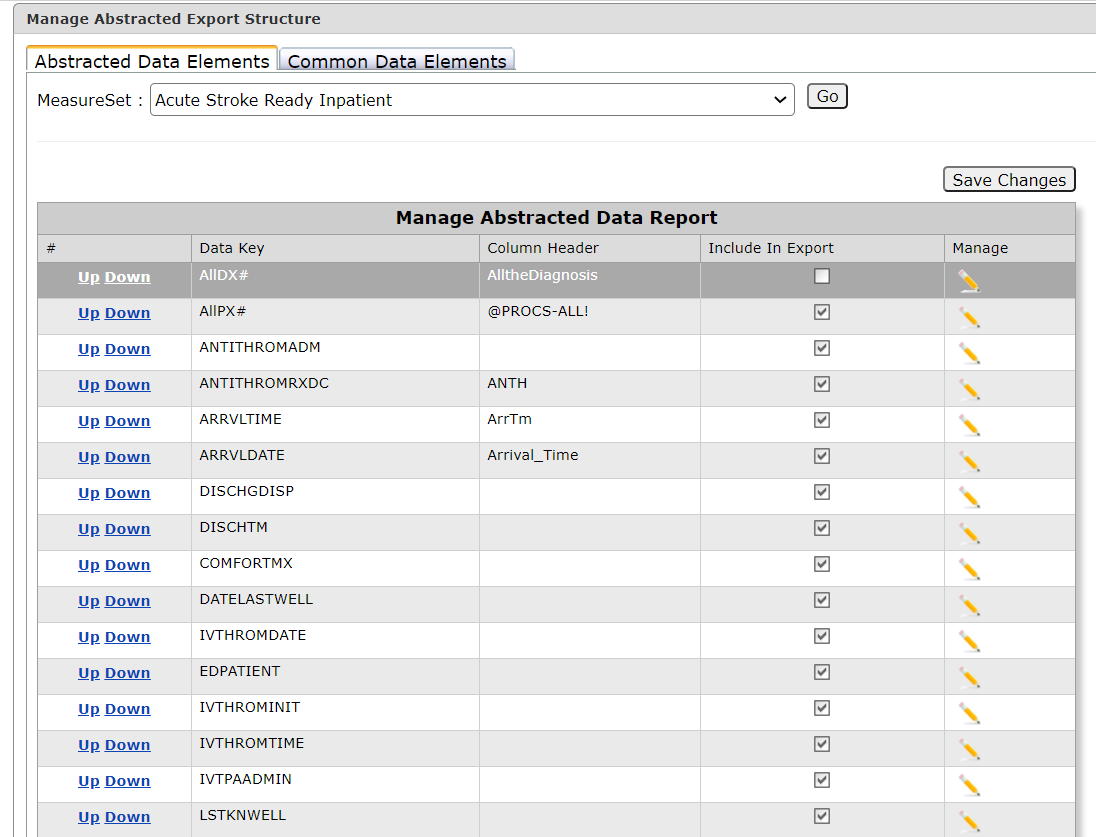
Task: Move ANTITHROMRXDC row up
Action: tap(89, 385)
